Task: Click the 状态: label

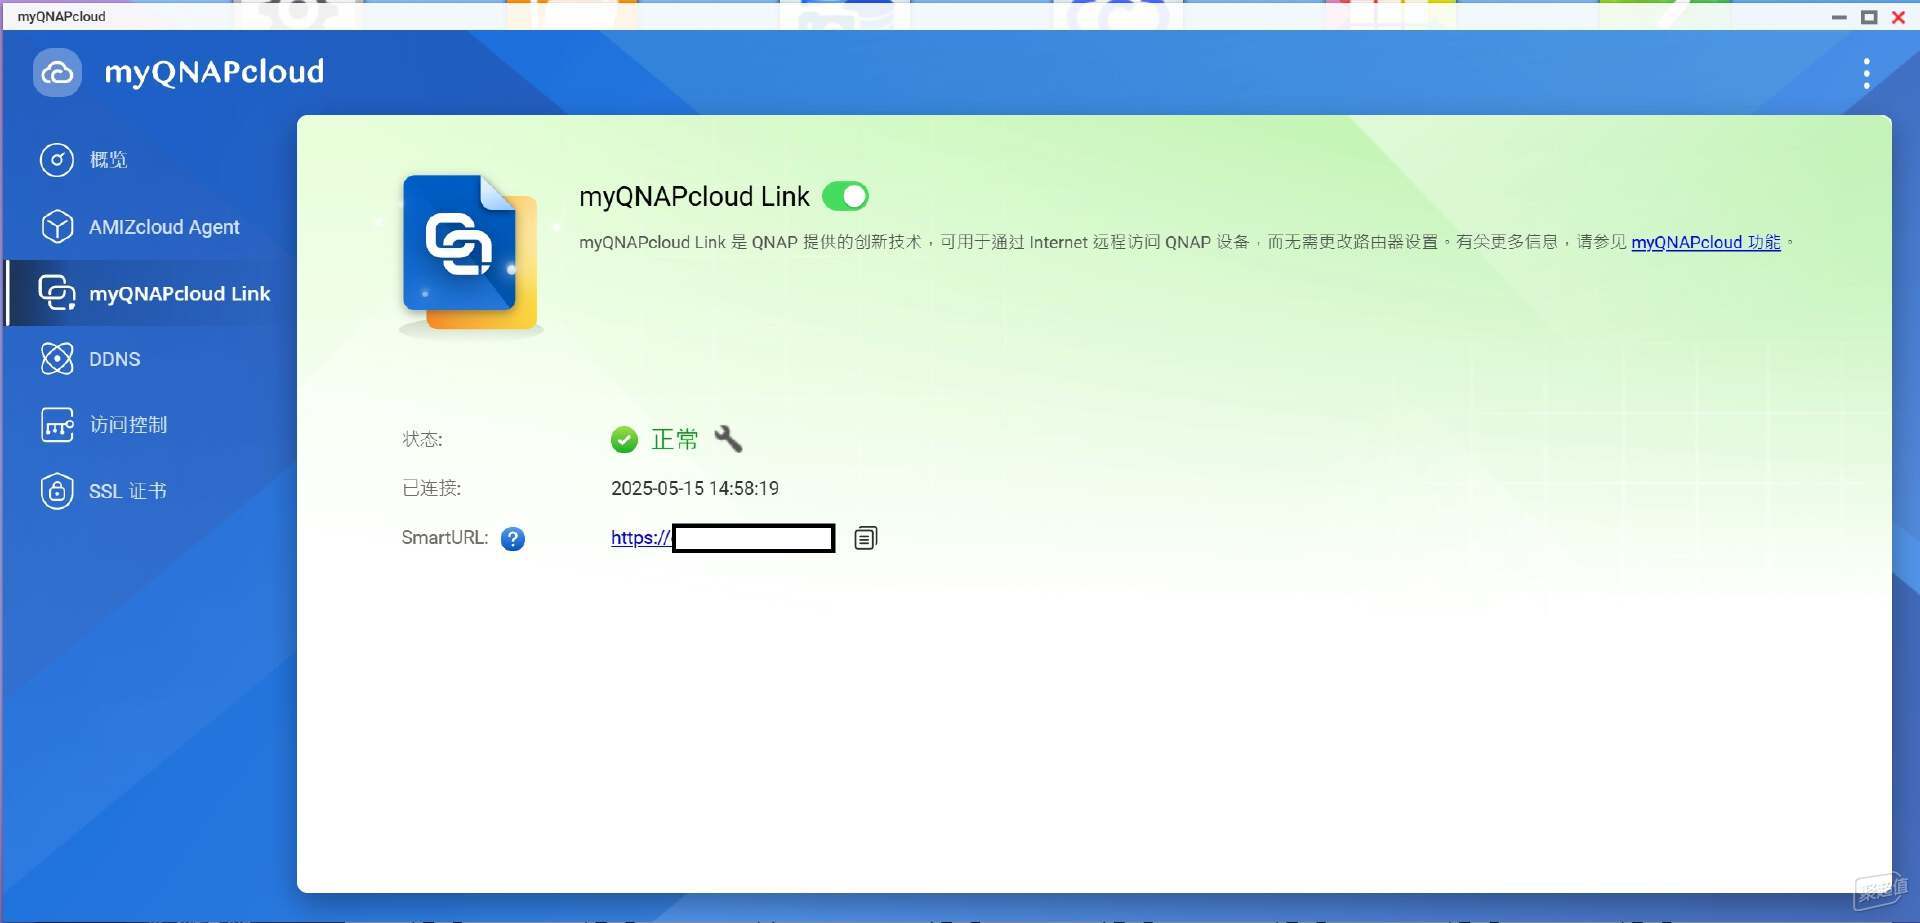Action: [422, 439]
